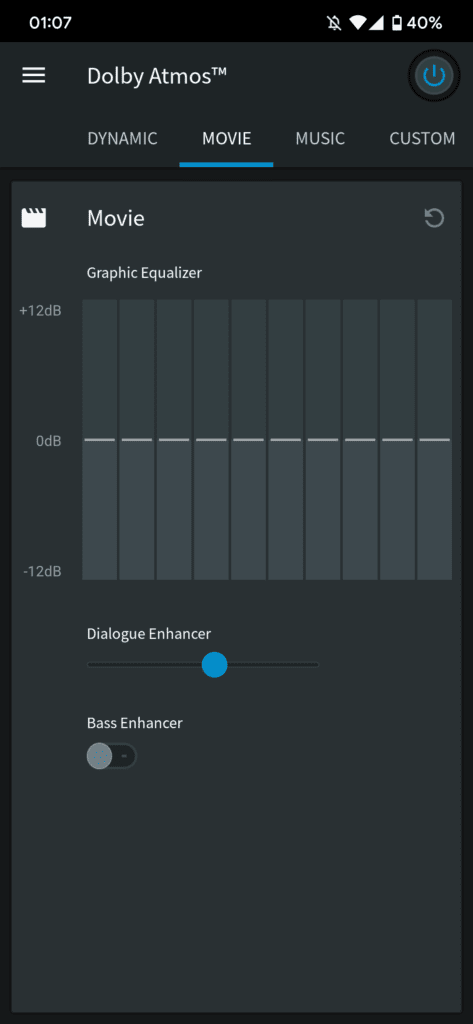The image size is (473, 1024).
Task: Tap the cellular signal icon
Action: pos(376,24)
